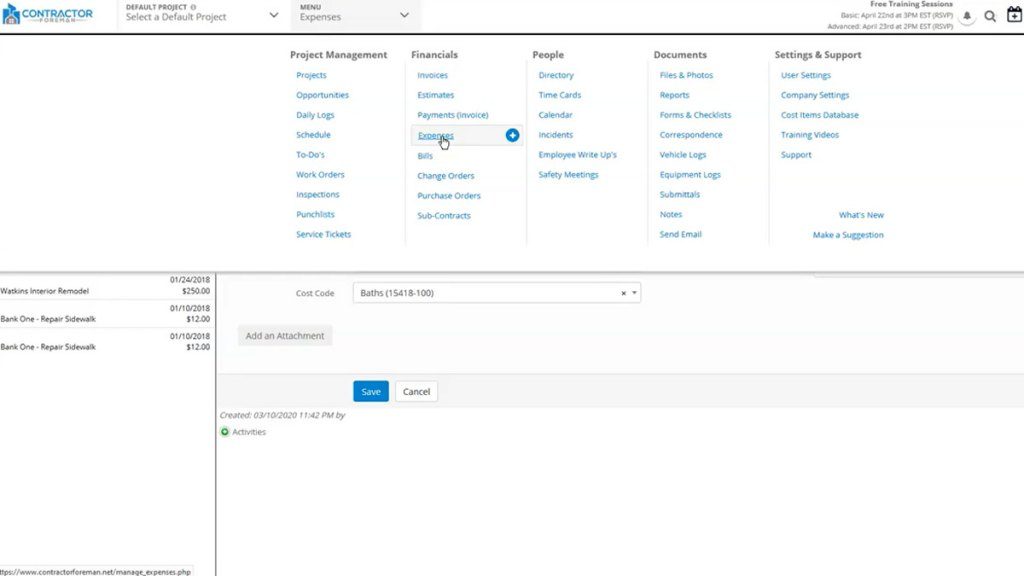The image size is (1024, 576).
Task: Click the Cancel button
Action: (416, 391)
